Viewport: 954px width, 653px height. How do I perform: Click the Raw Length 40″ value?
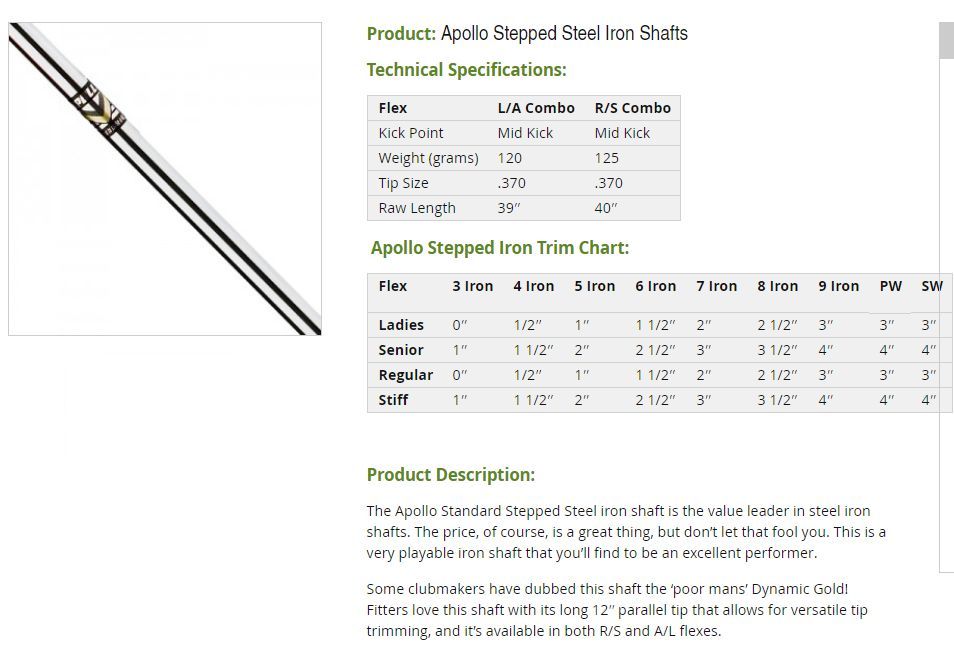[x=606, y=208]
